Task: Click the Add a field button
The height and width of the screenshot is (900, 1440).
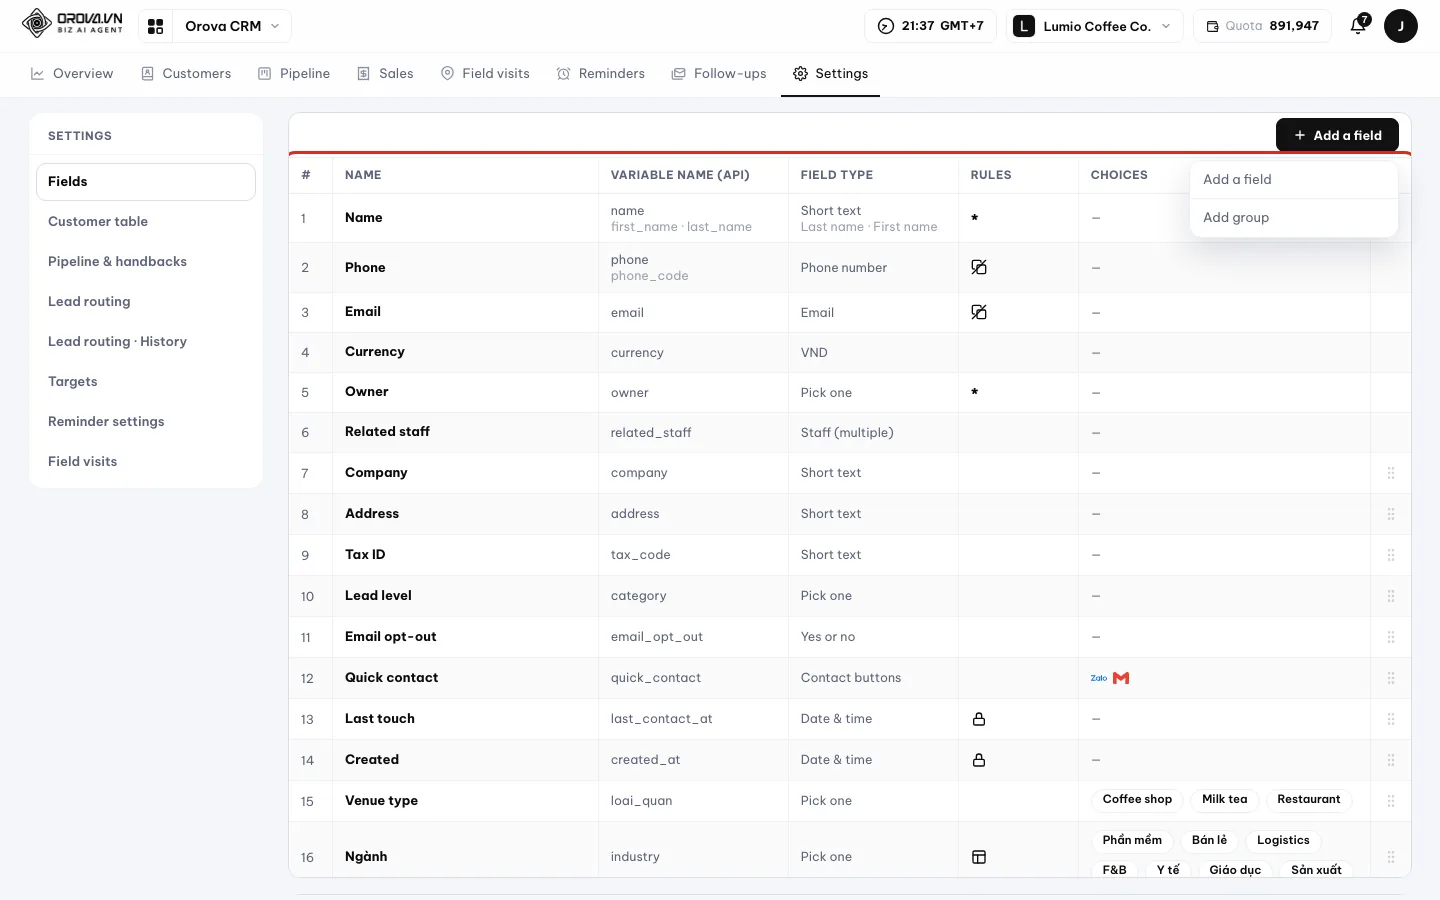Action: [x=1337, y=135]
